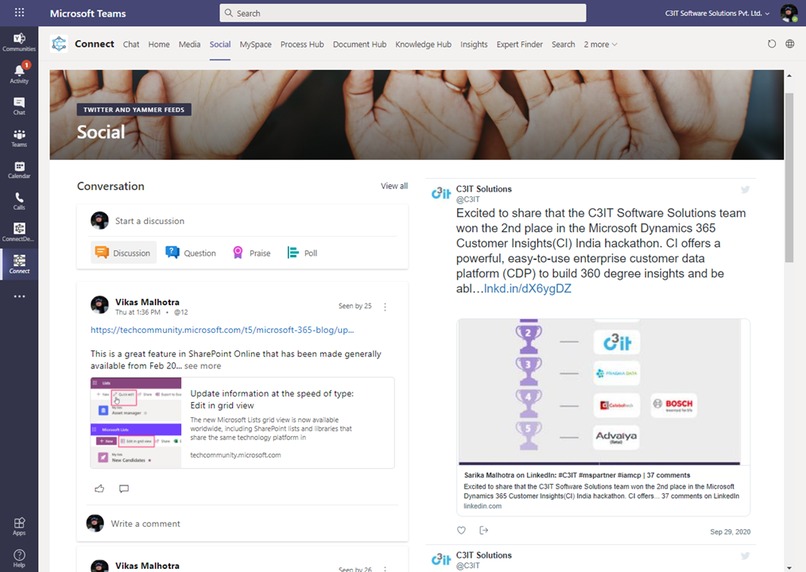
Task: Open the Expert Finder tab
Action: click(x=520, y=44)
